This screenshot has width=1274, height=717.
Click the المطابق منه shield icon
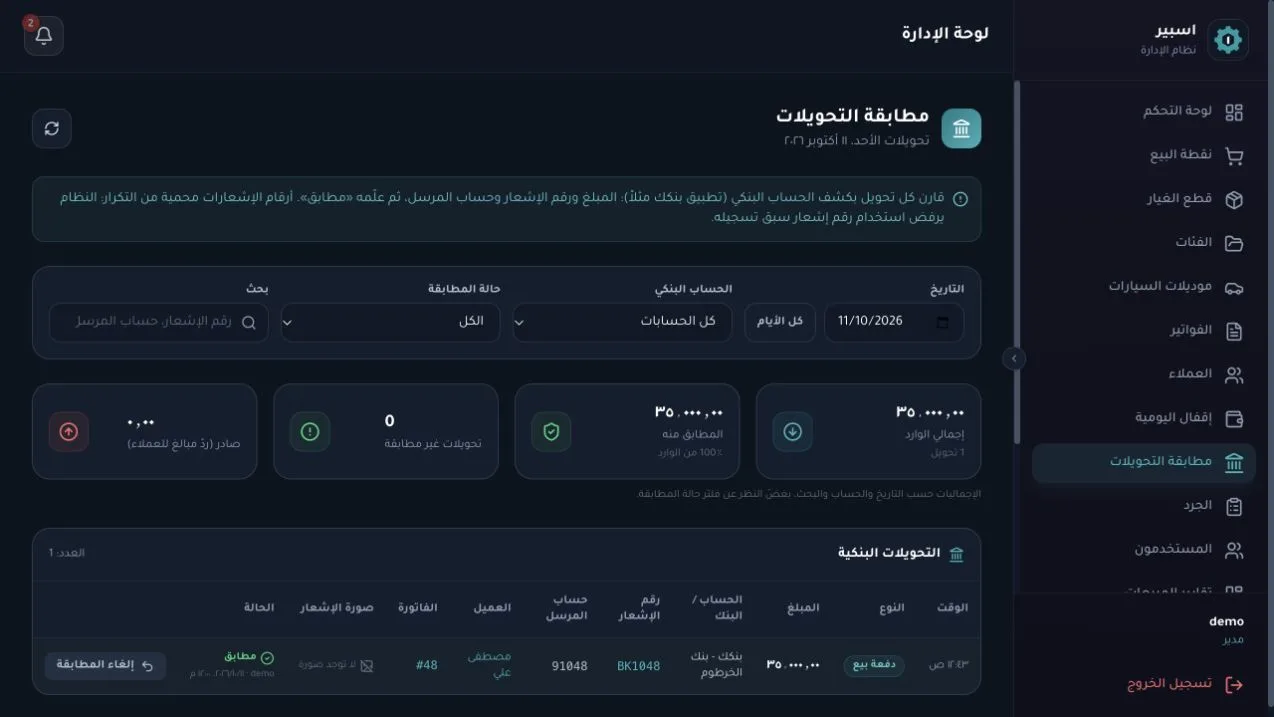pos(551,432)
